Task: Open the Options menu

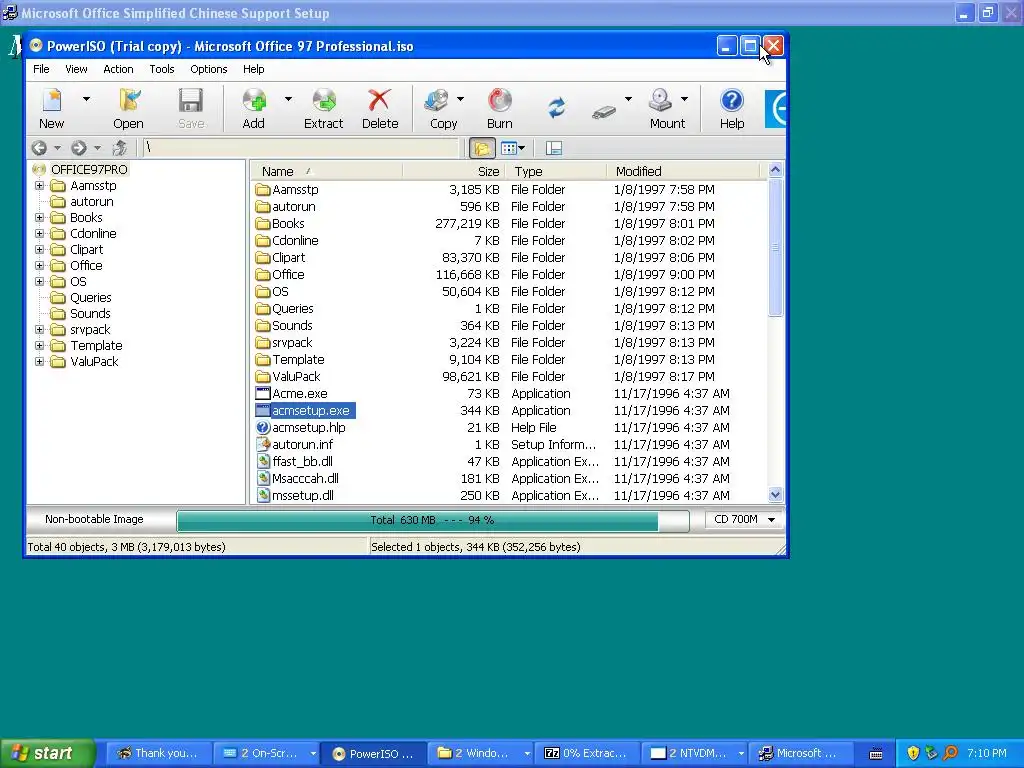Action: 209,69
